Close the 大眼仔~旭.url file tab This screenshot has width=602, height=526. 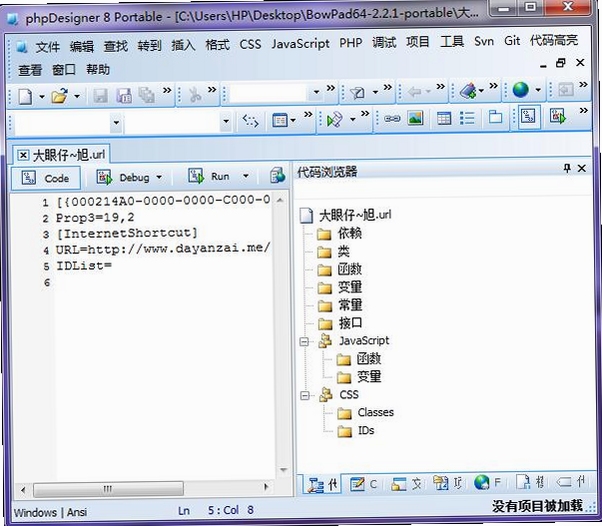point(23,155)
